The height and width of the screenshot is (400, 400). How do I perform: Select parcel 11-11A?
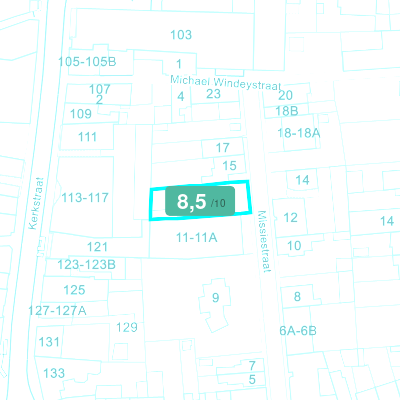pyautogui.click(x=197, y=238)
